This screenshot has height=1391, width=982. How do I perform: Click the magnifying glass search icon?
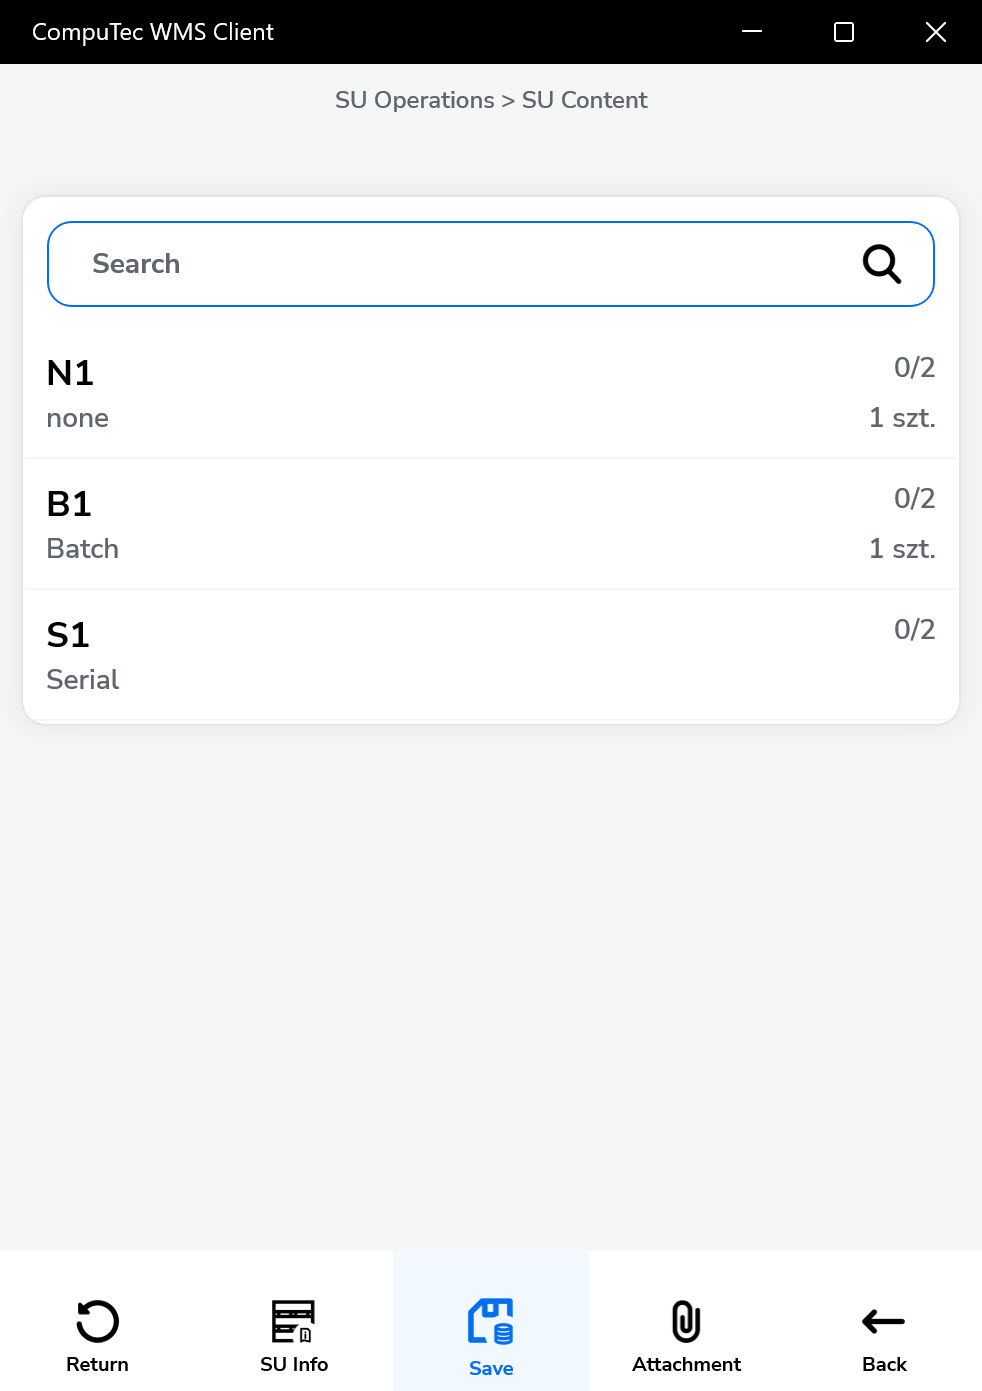tap(882, 264)
